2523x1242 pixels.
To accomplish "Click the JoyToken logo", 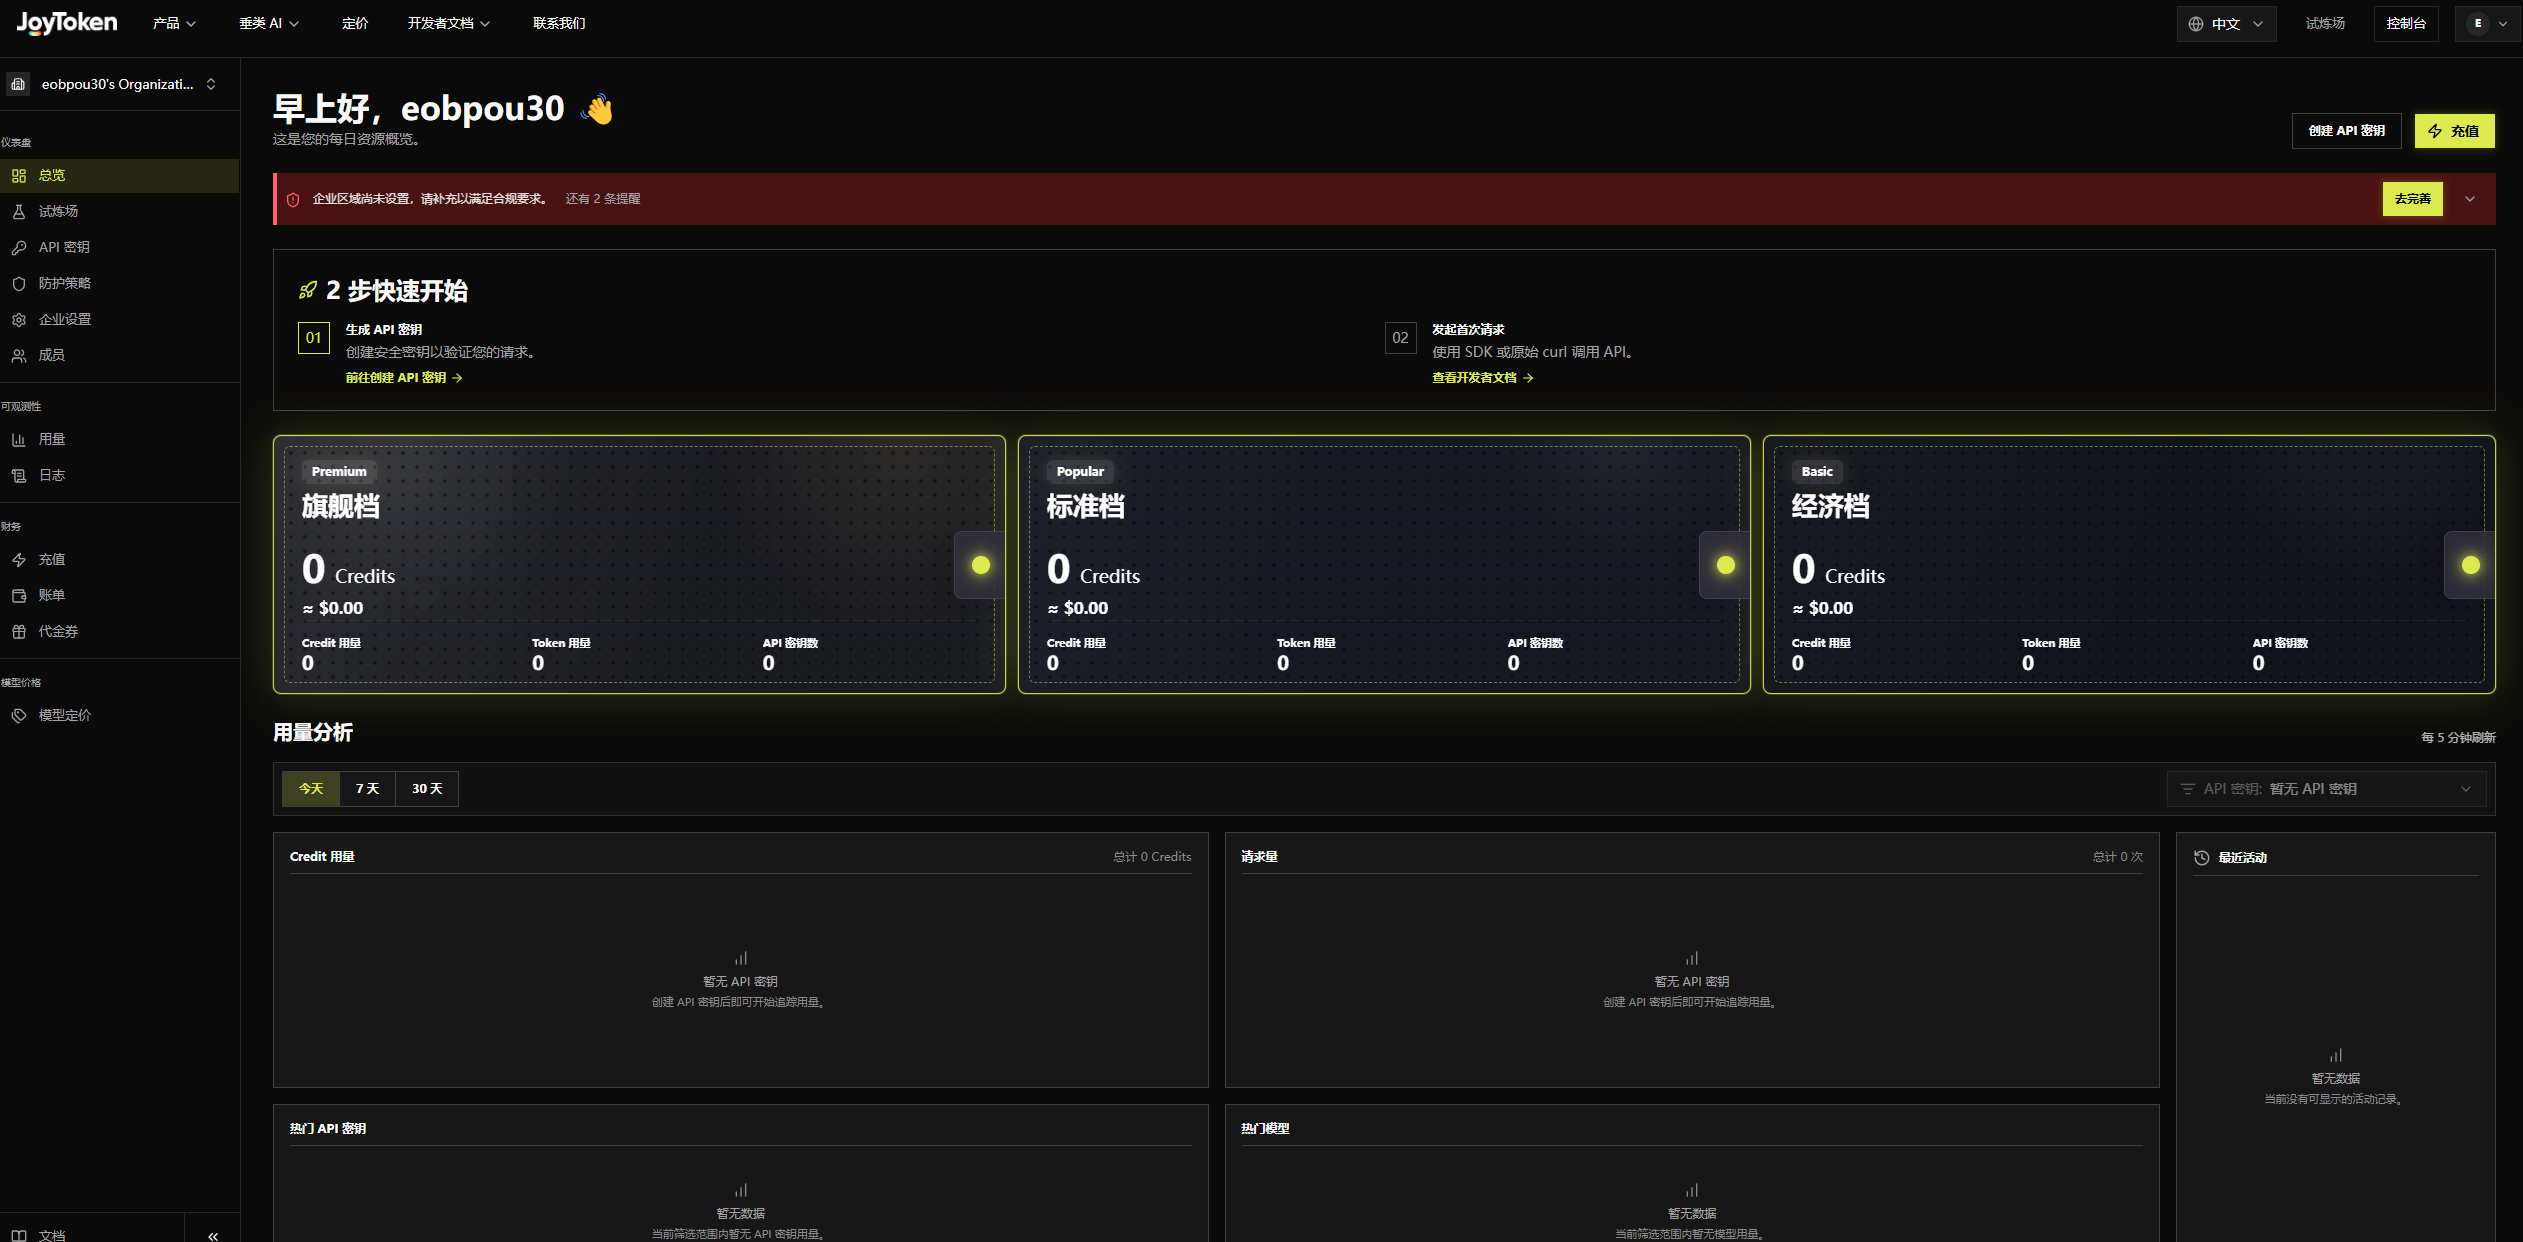I will (x=67, y=23).
